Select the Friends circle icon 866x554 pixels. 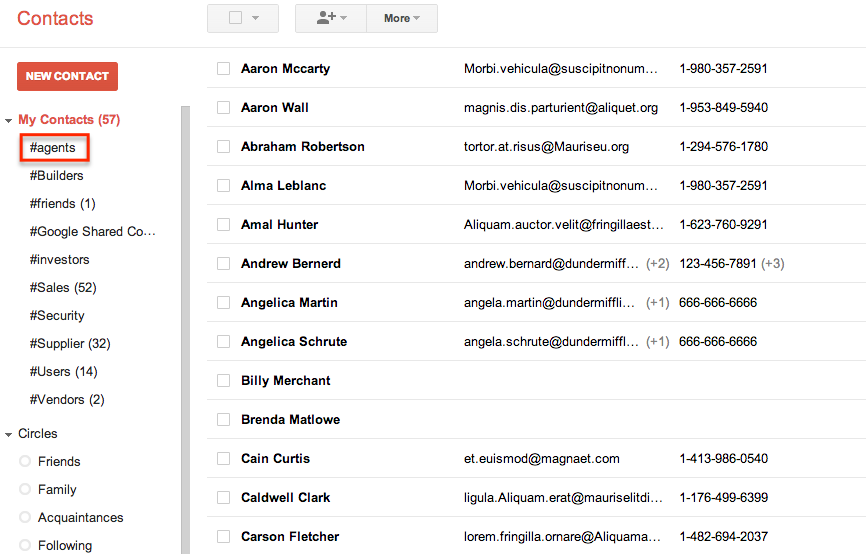point(25,461)
